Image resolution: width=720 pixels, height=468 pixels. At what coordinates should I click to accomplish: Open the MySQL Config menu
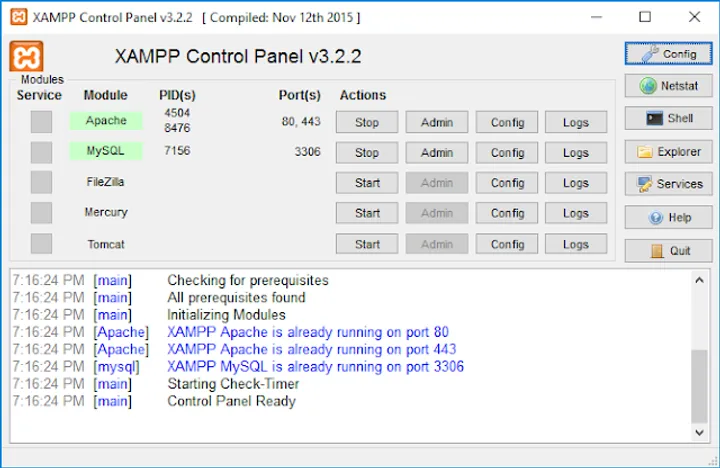click(507, 152)
